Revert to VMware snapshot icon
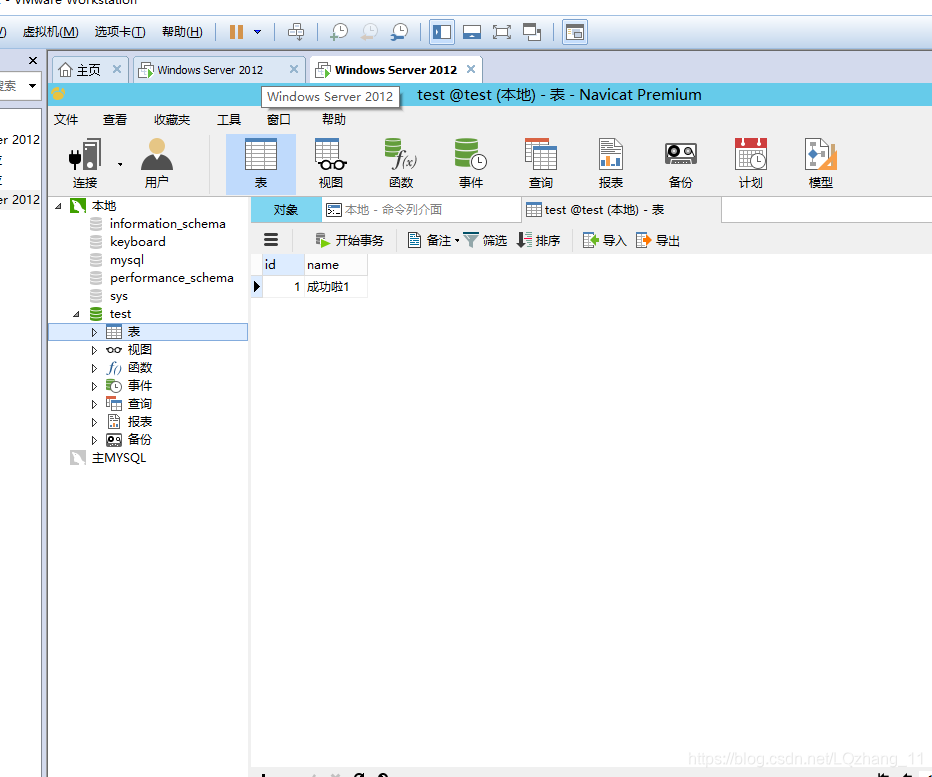The width and height of the screenshot is (932, 777). click(370, 32)
